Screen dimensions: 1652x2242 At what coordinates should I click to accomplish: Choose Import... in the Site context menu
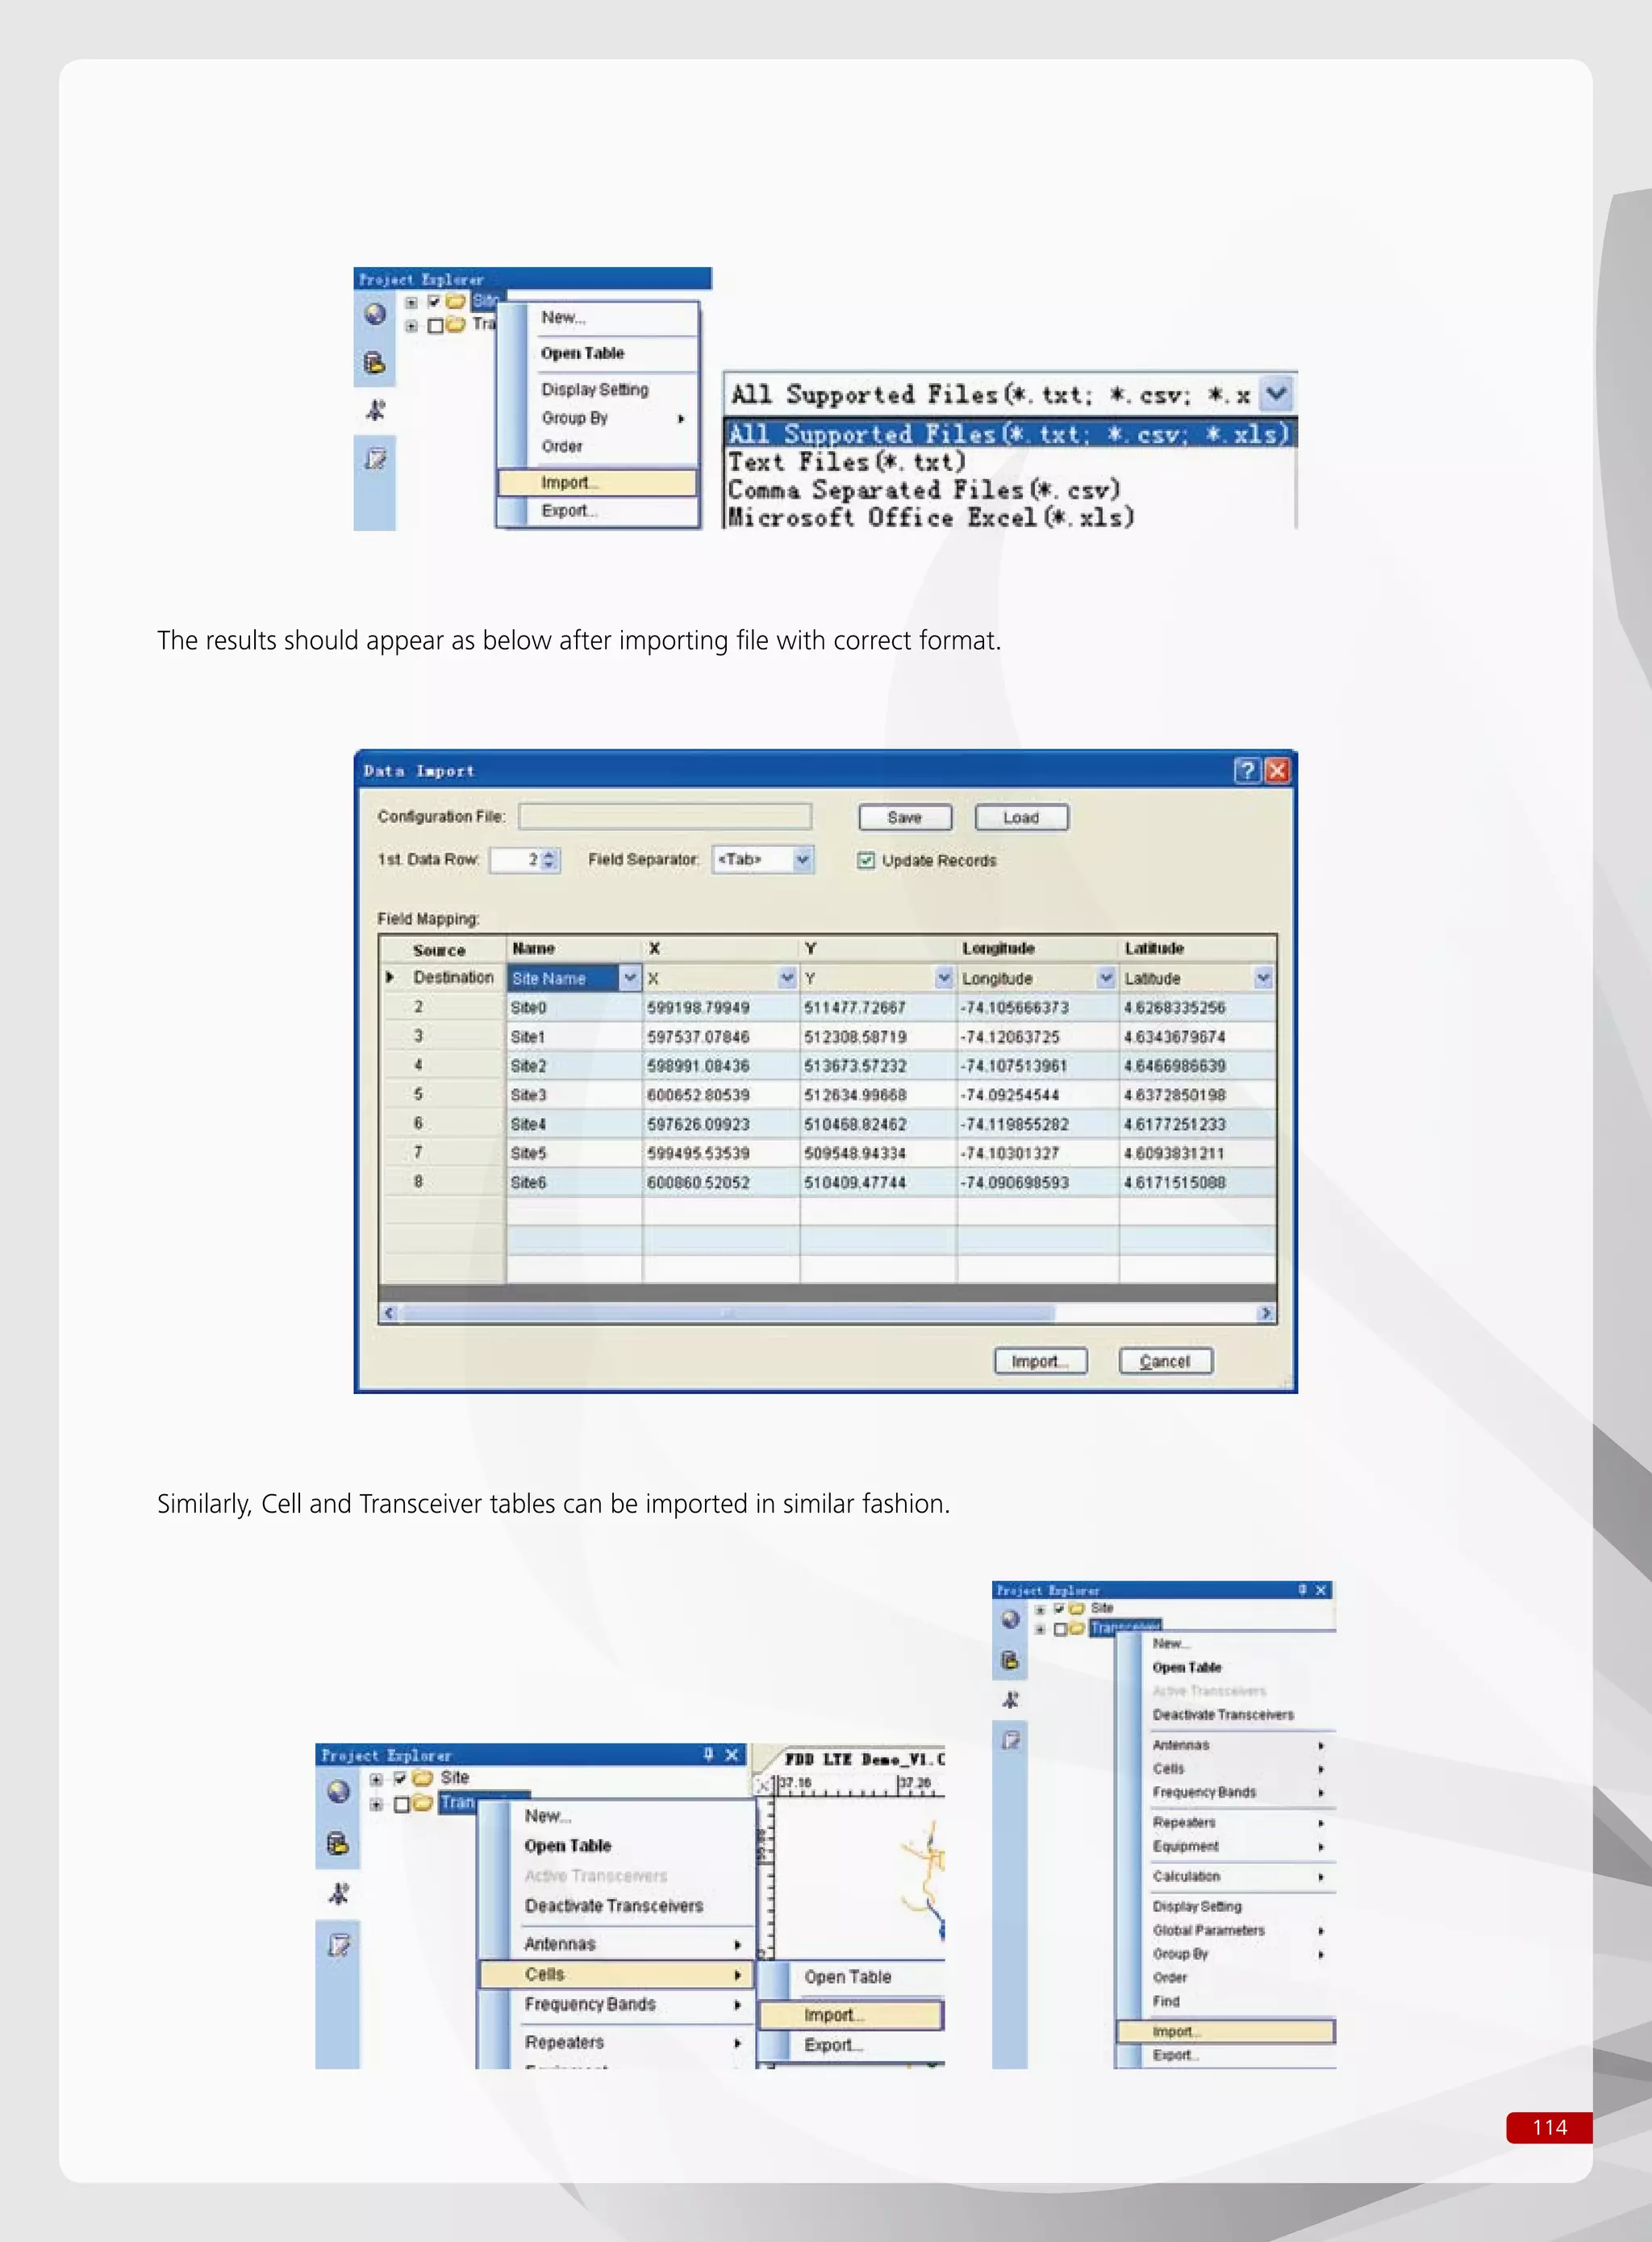[x=597, y=482]
